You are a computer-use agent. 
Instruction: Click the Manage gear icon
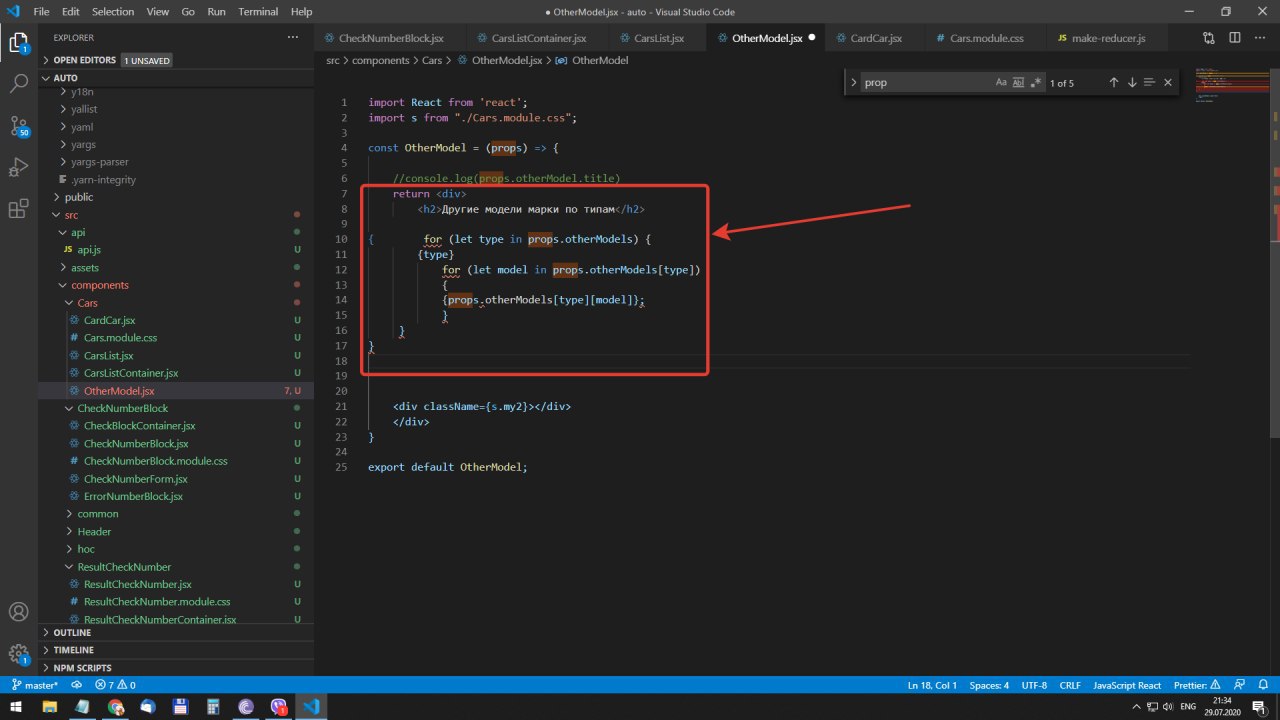[x=18, y=654]
